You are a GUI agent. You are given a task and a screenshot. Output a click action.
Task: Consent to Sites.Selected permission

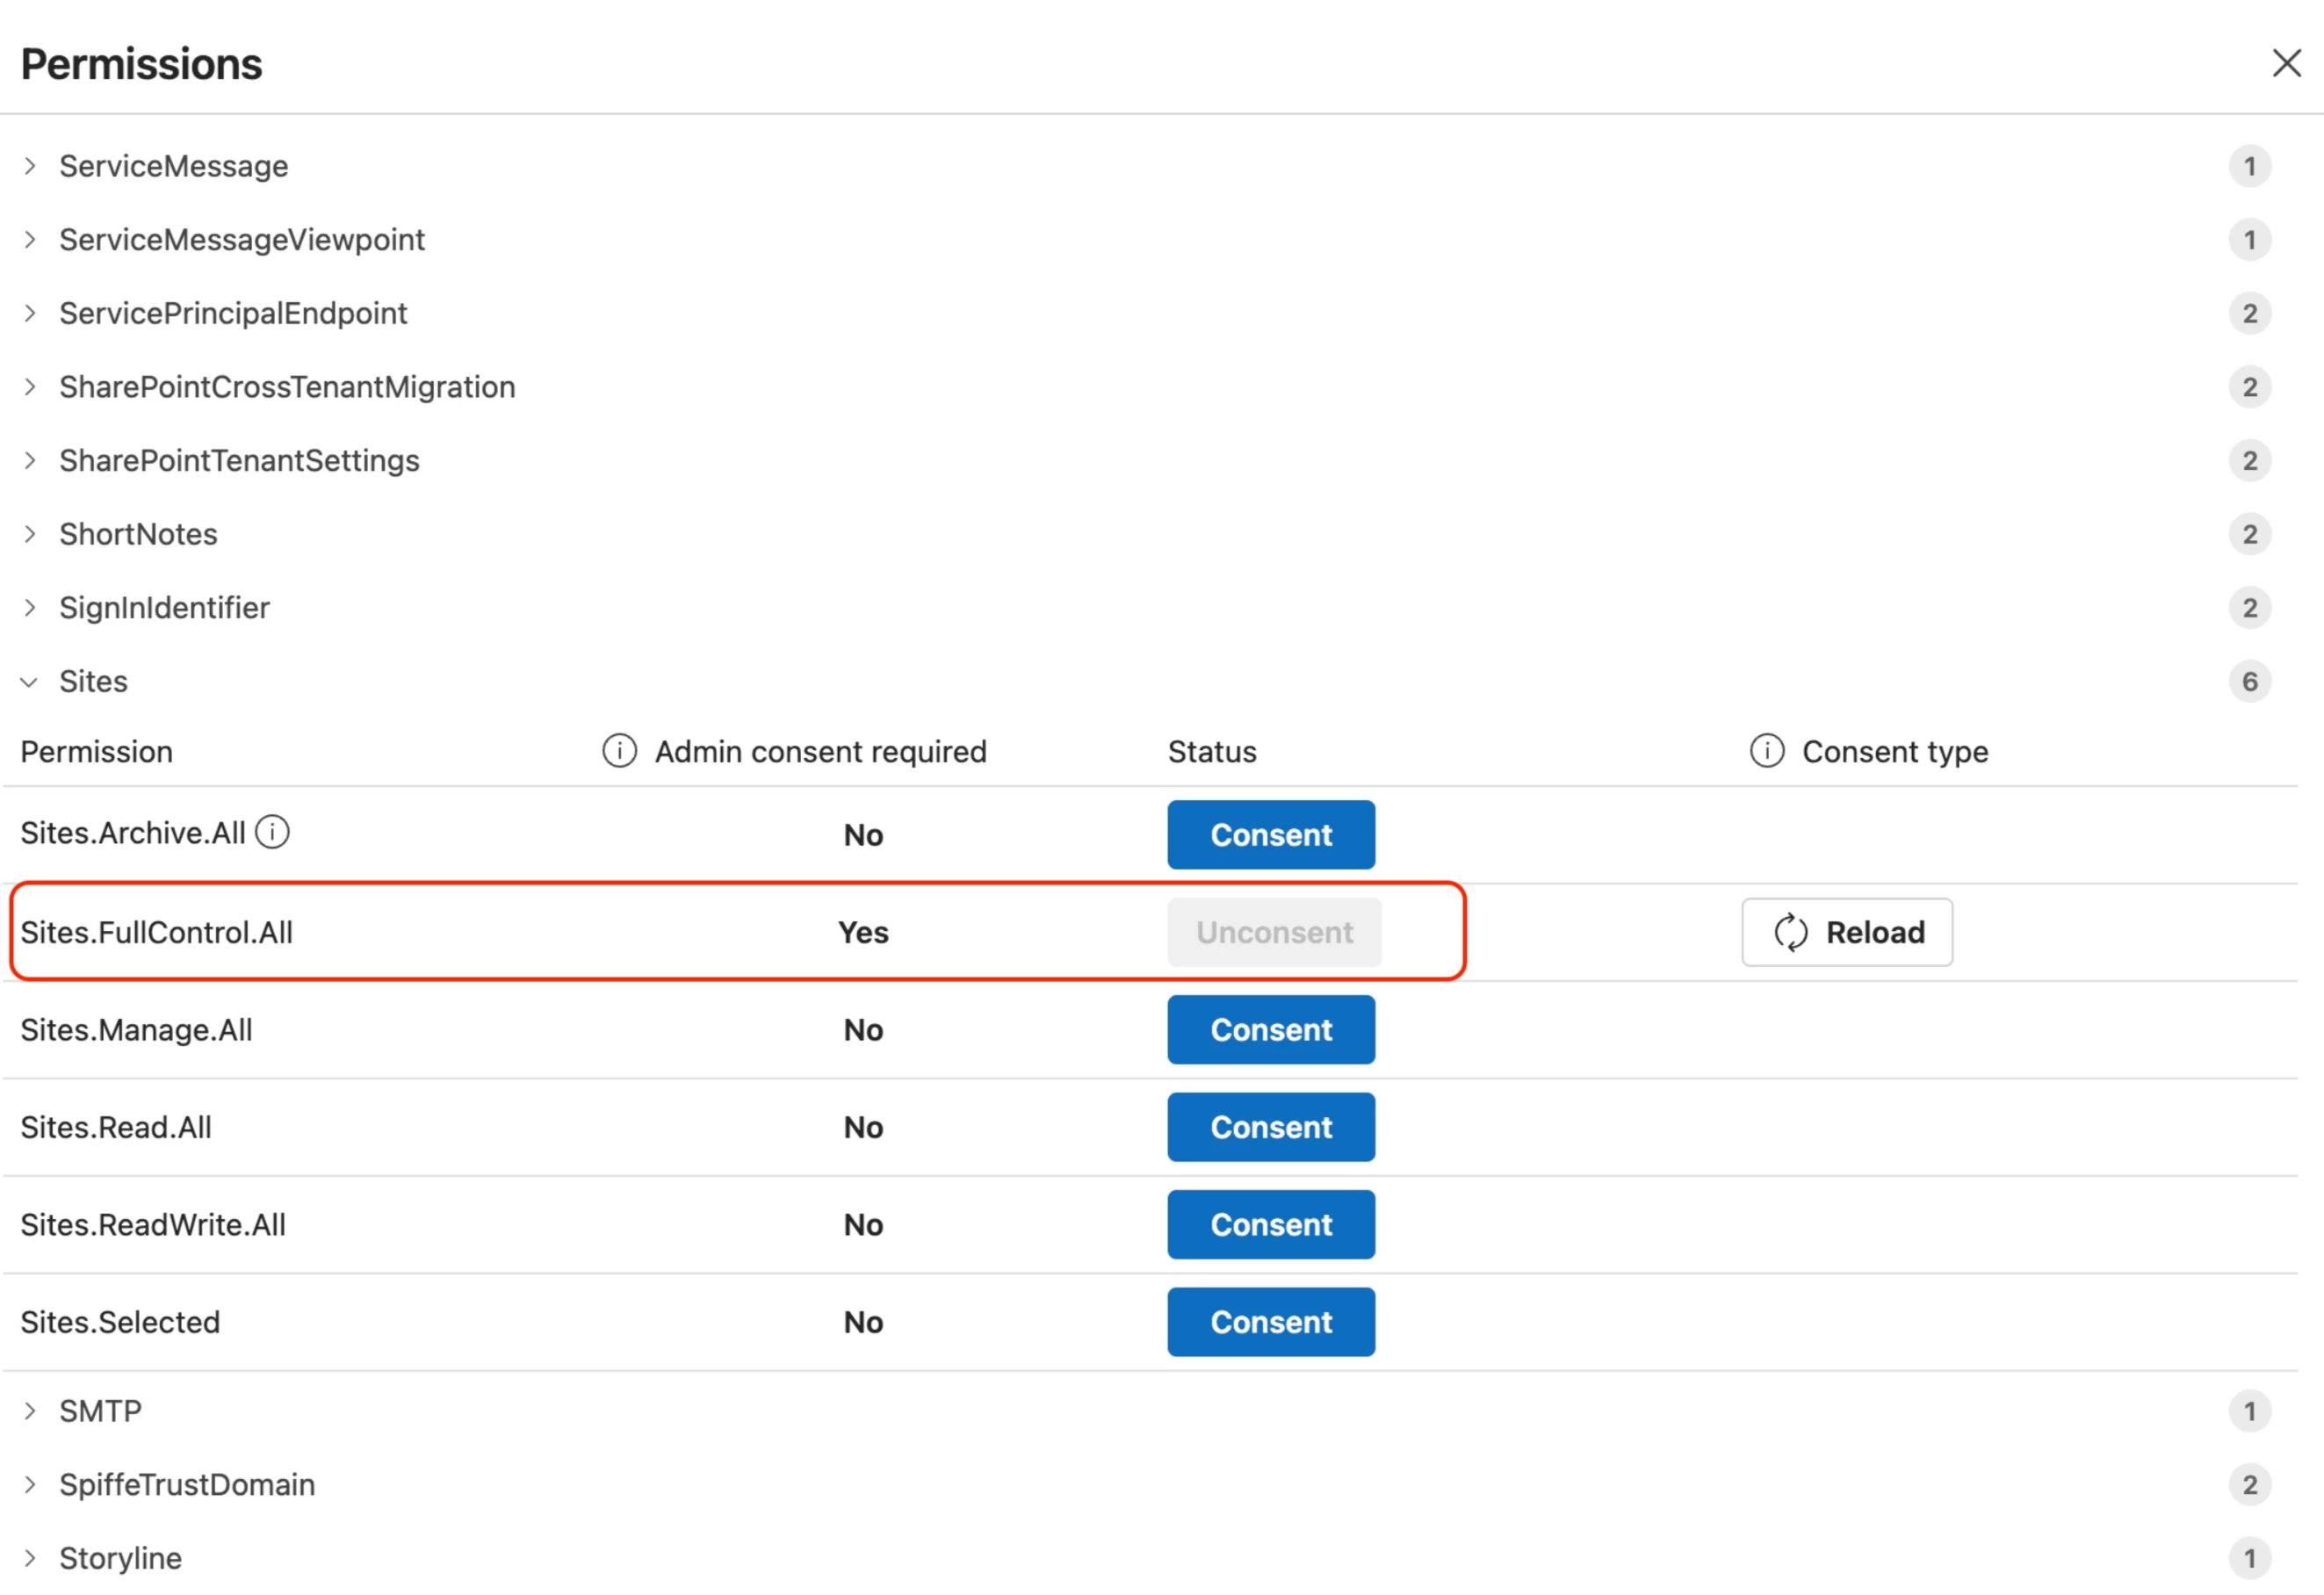coord(1271,1322)
